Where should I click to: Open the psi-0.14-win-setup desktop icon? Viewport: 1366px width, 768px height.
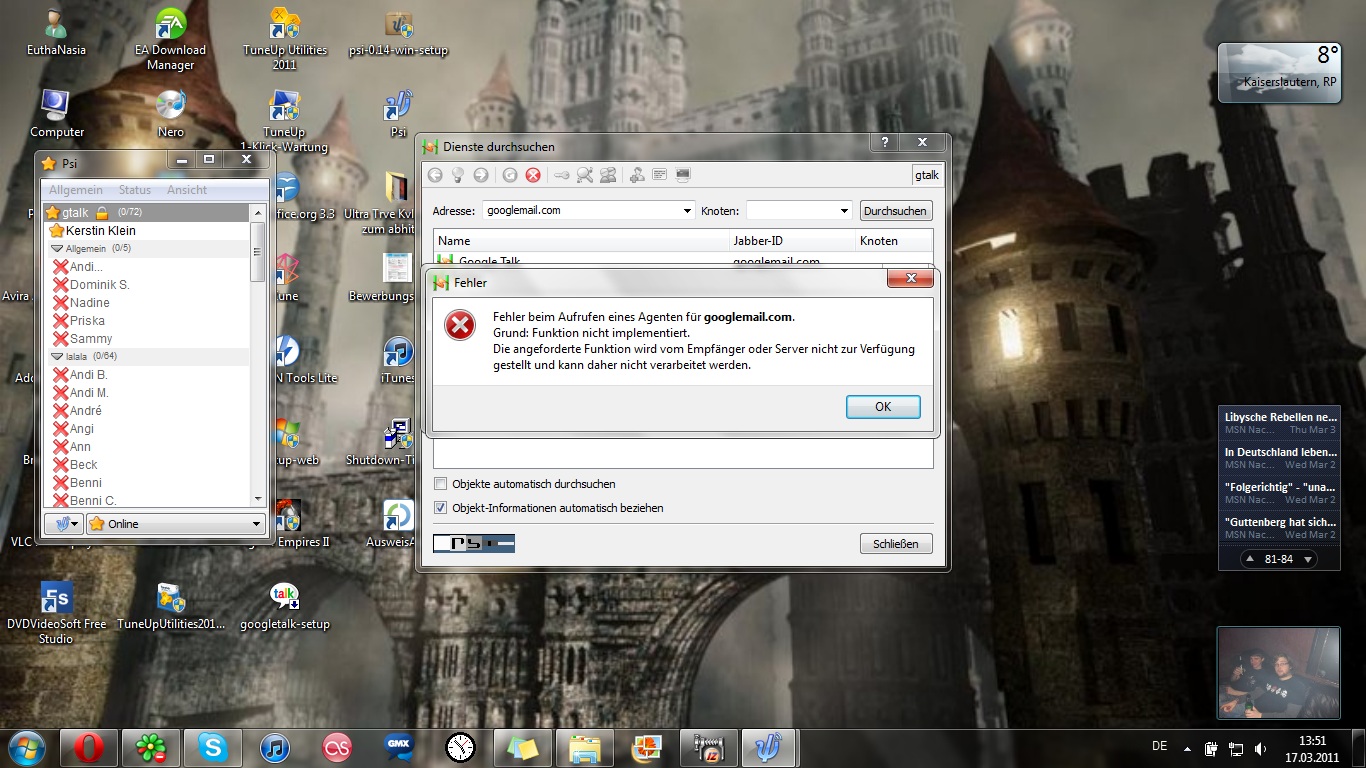(x=398, y=33)
